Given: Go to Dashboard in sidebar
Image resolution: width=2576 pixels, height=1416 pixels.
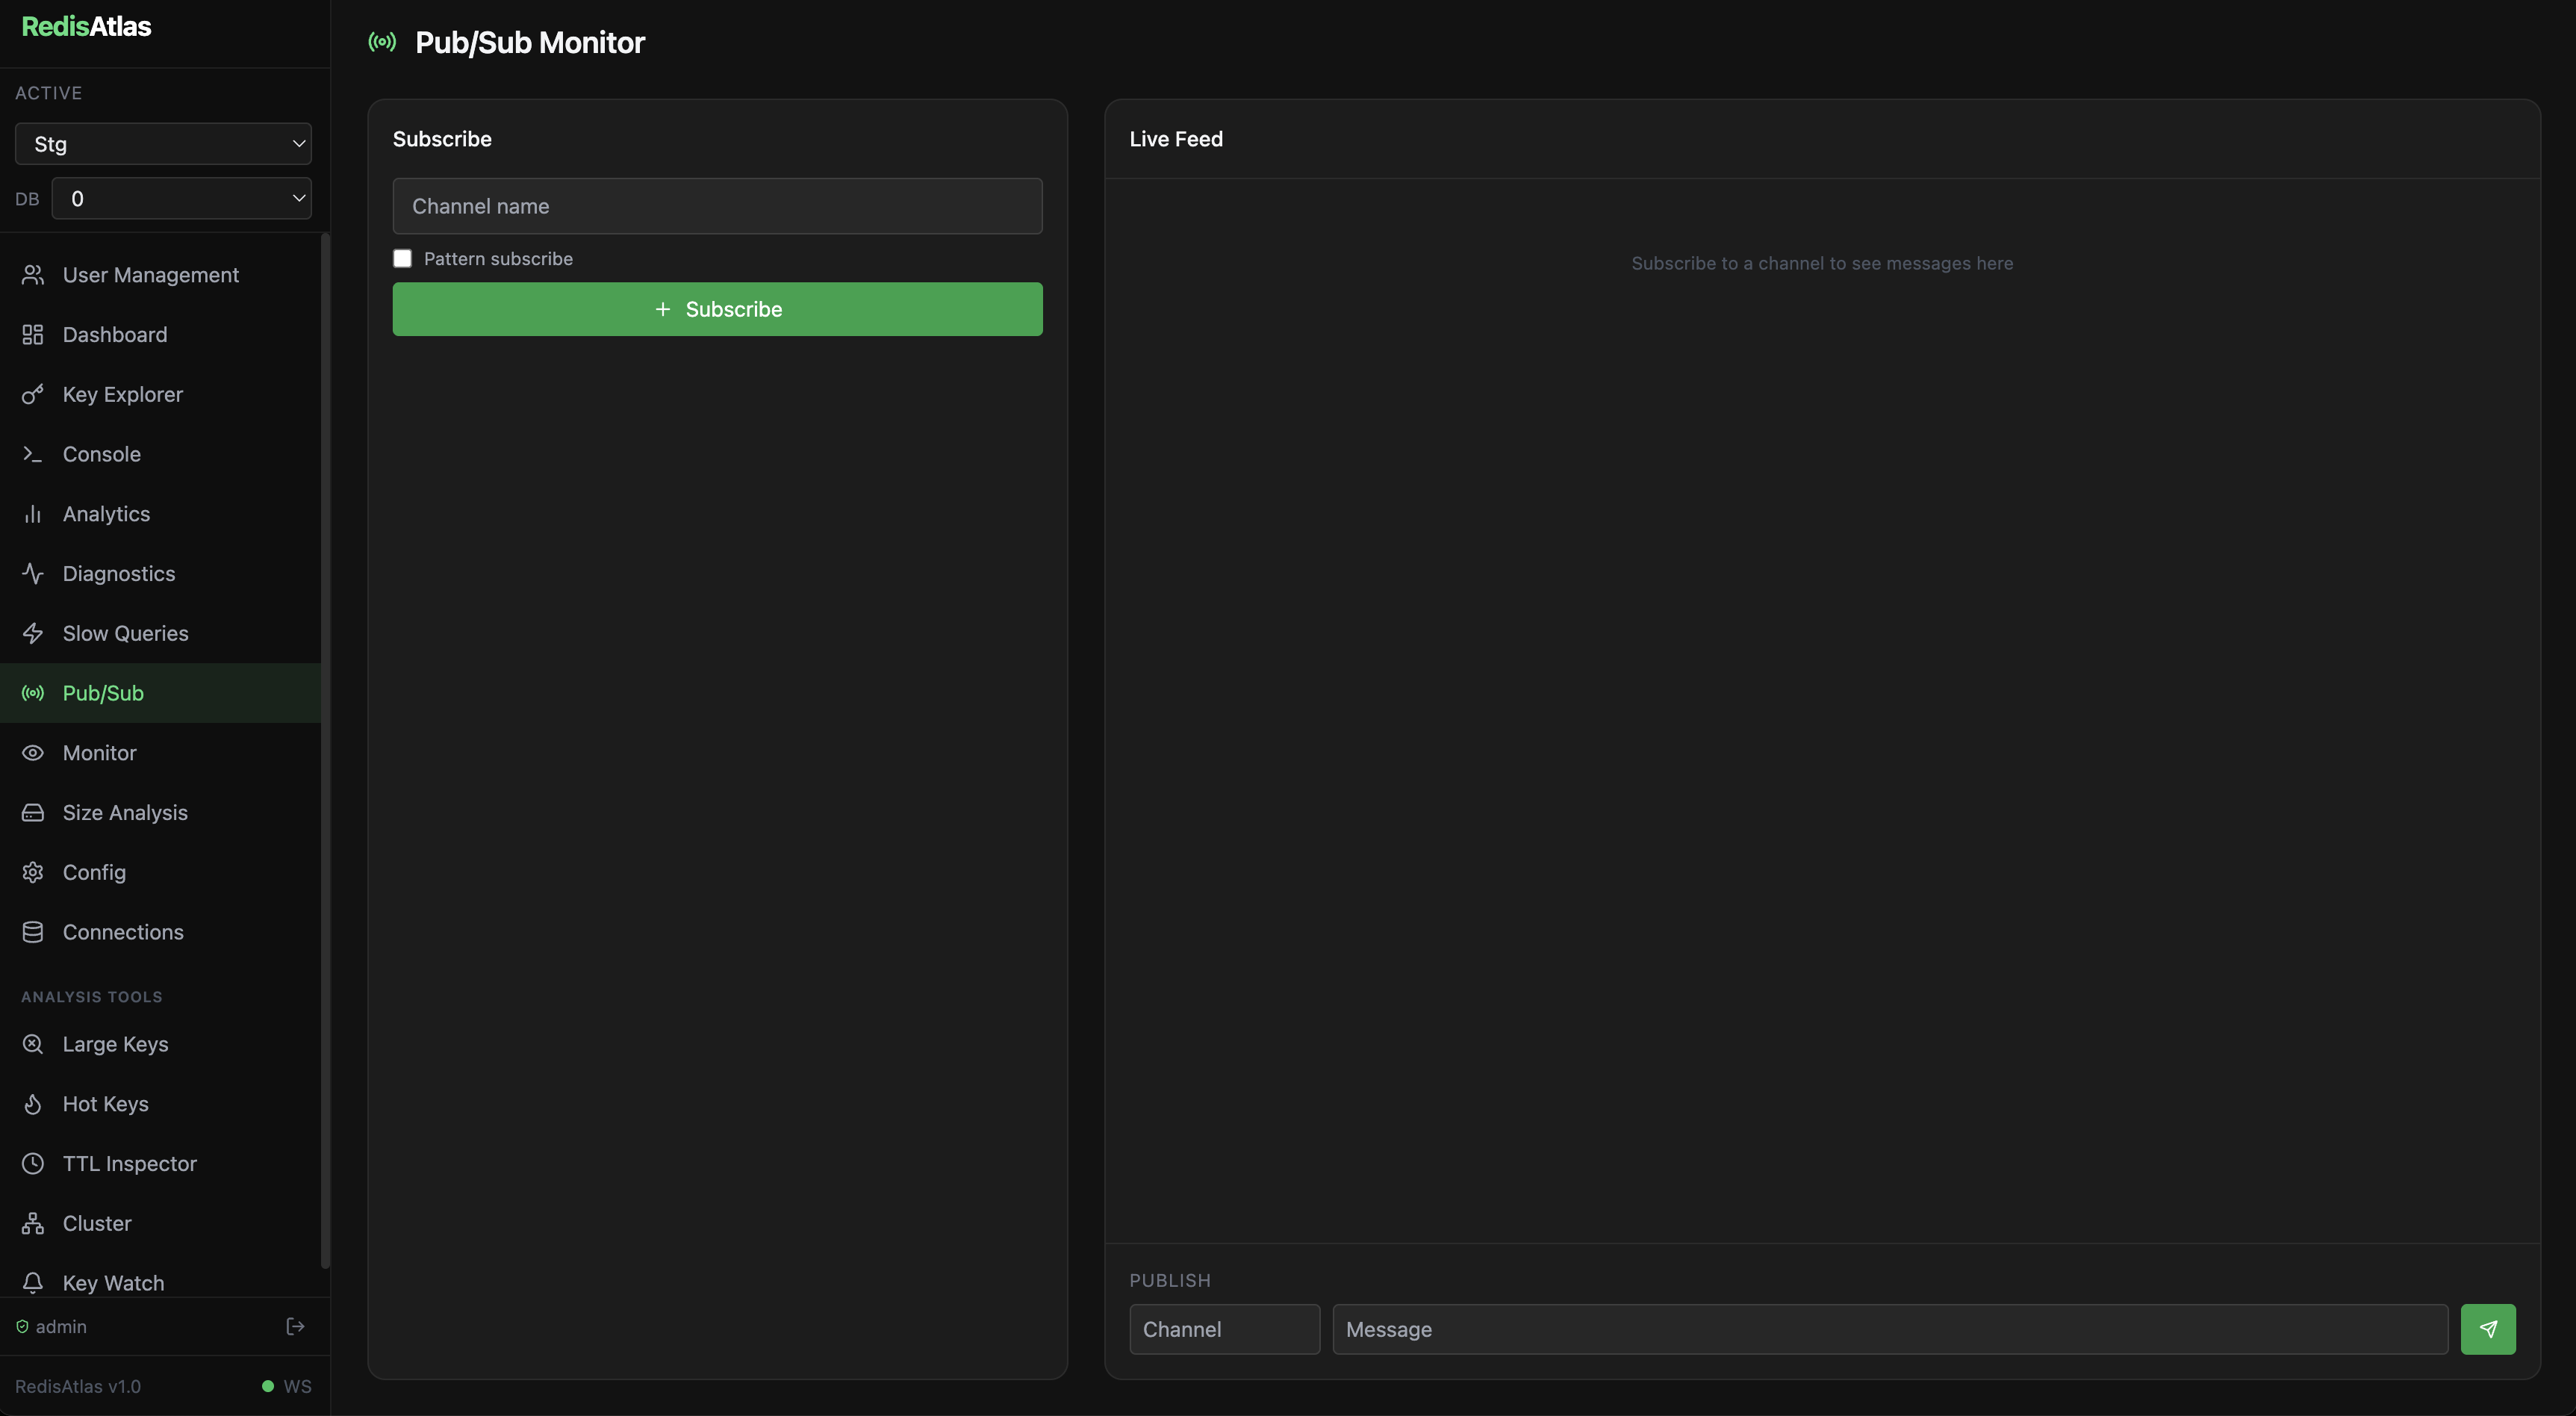Looking at the screenshot, I should click(115, 335).
